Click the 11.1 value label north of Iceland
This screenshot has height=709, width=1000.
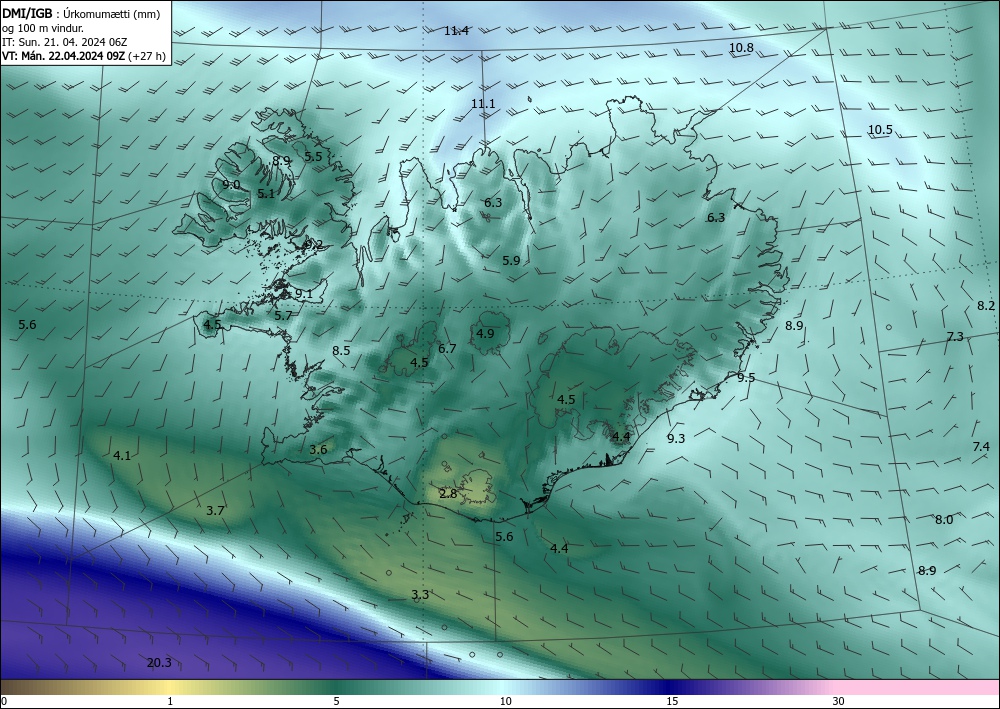pos(483,103)
